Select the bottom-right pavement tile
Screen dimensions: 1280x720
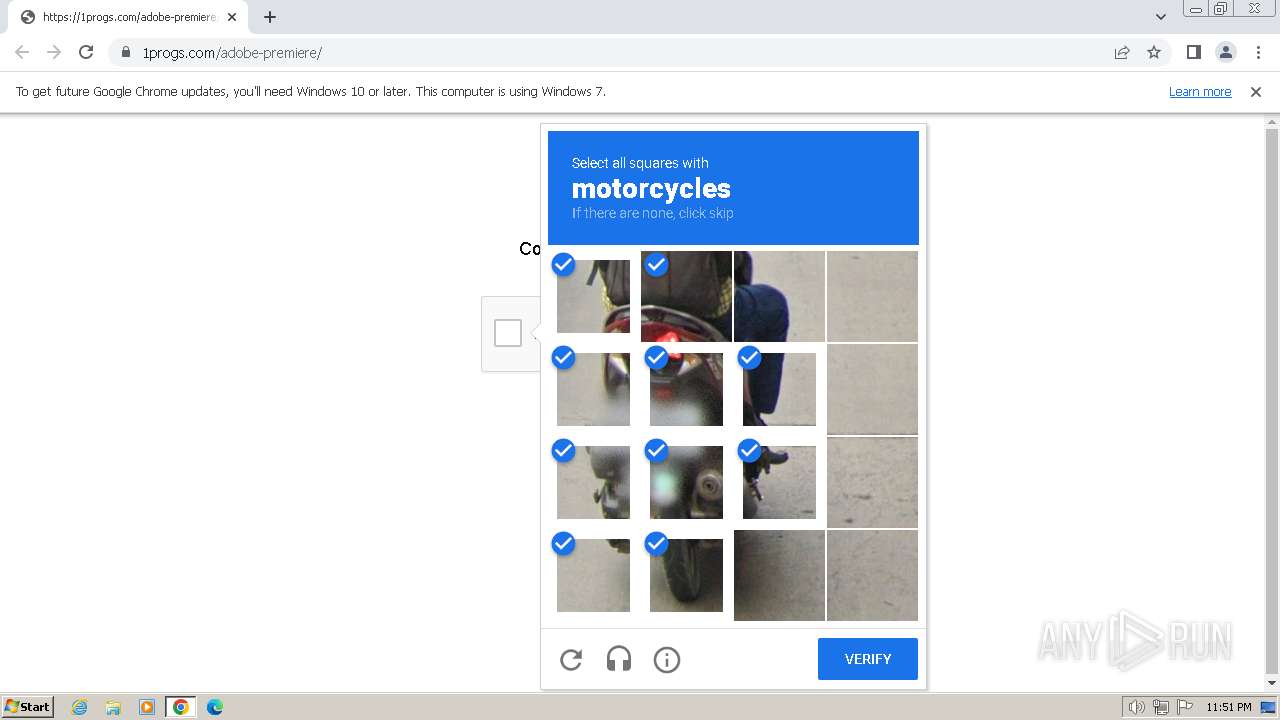click(872, 575)
